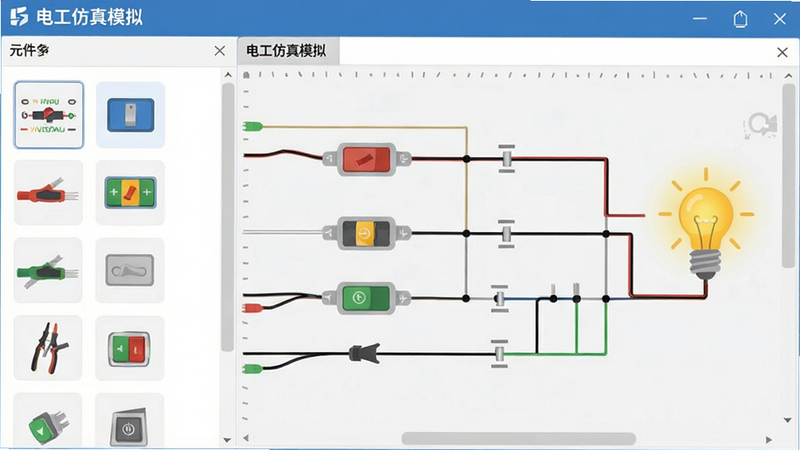Click the junction node after the yellow switch
Image resolution: width=800 pixels, height=450 pixels.
(466, 233)
